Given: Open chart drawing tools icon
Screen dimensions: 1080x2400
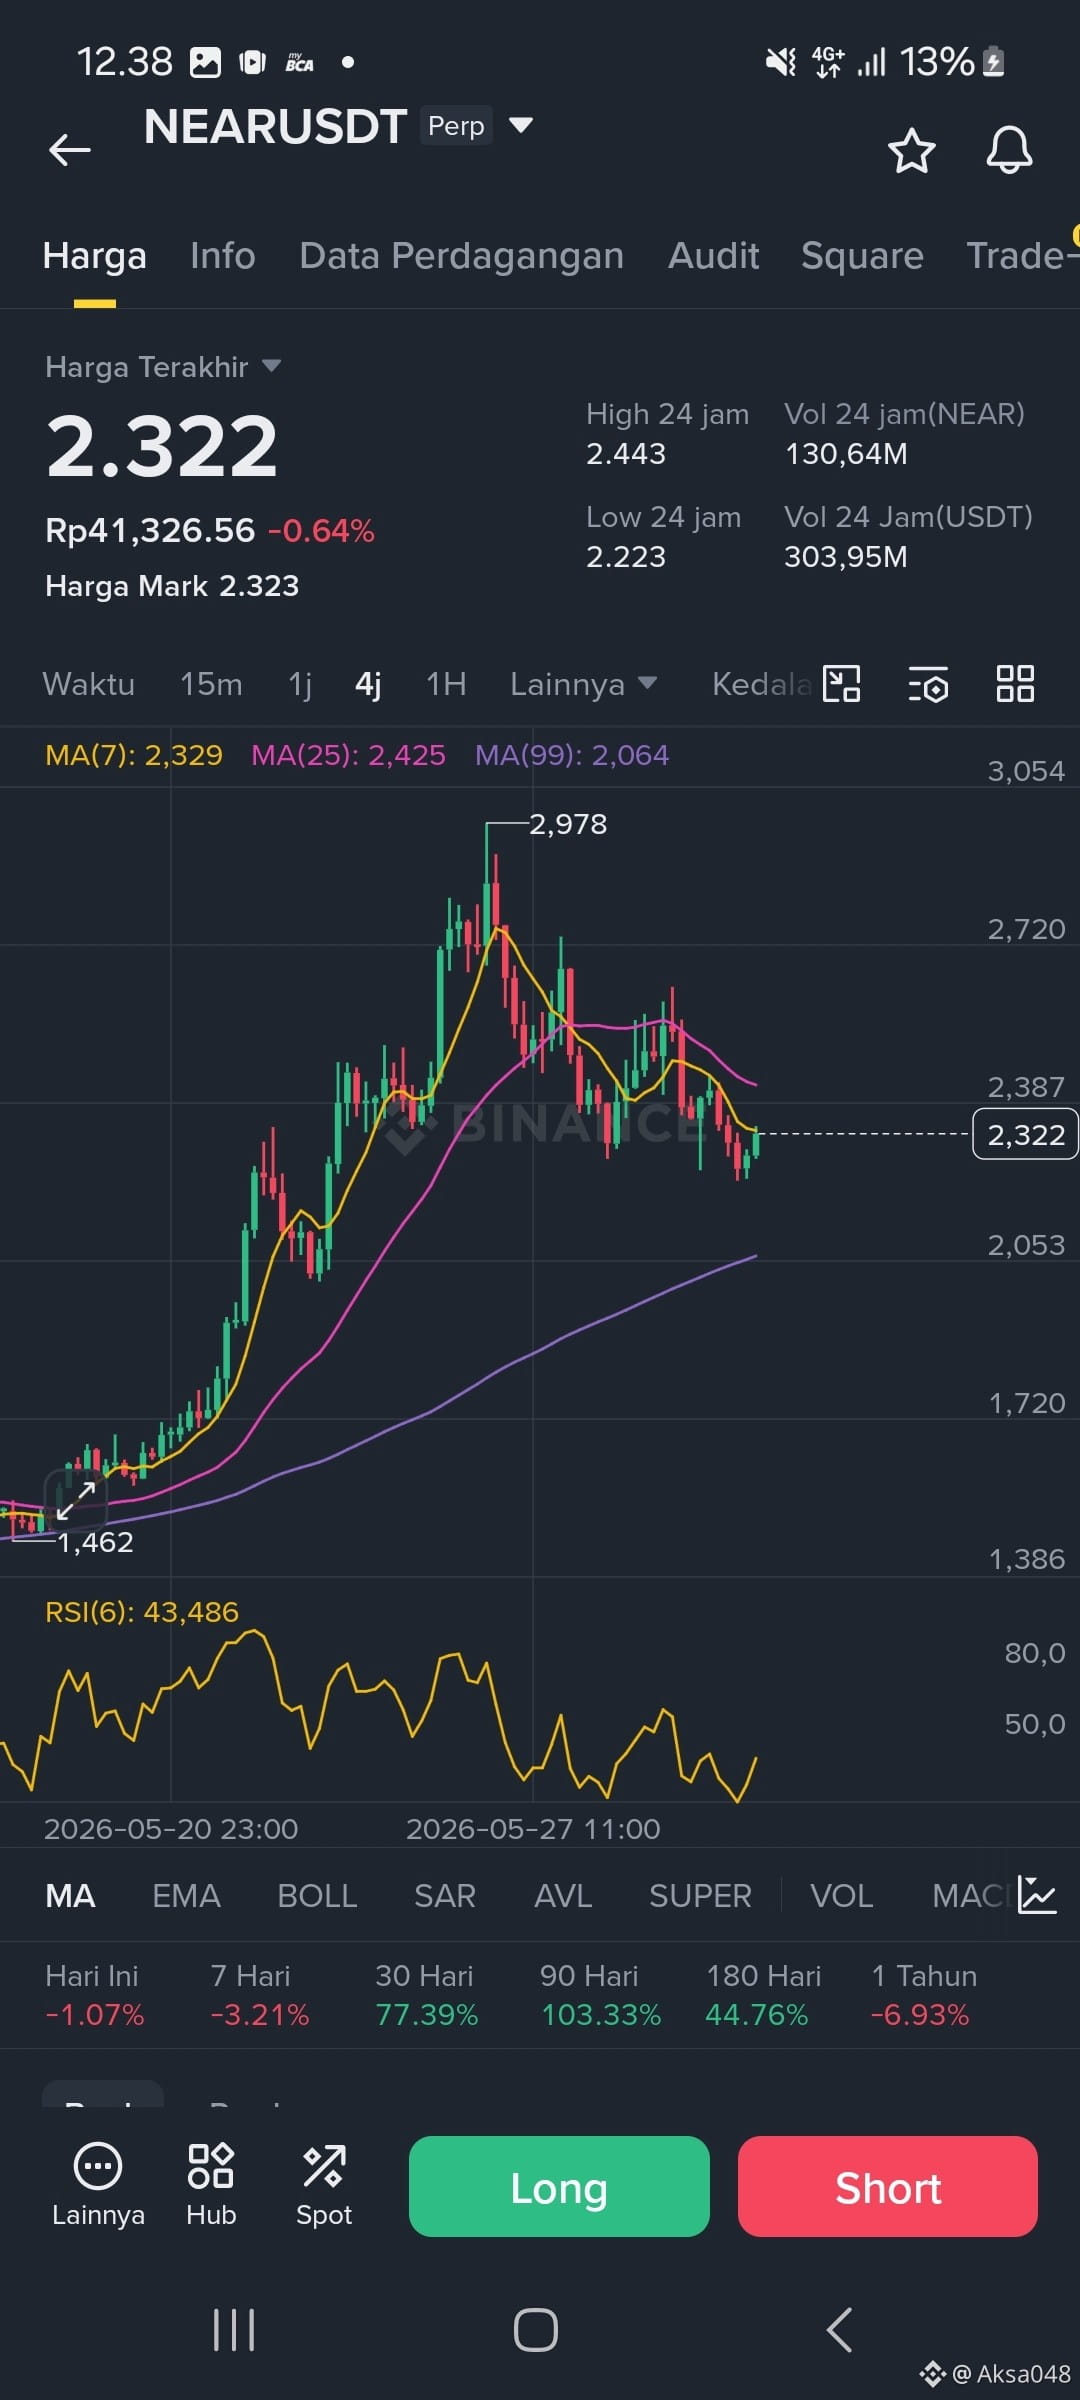Looking at the screenshot, I should 841,684.
